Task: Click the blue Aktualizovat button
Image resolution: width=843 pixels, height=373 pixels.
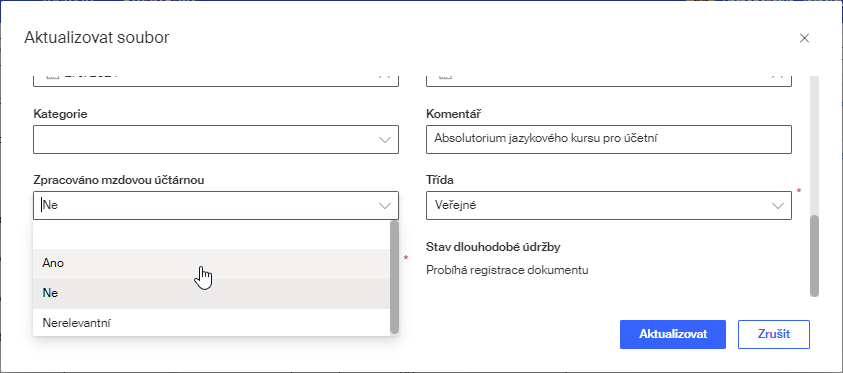Action: [x=673, y=334]
